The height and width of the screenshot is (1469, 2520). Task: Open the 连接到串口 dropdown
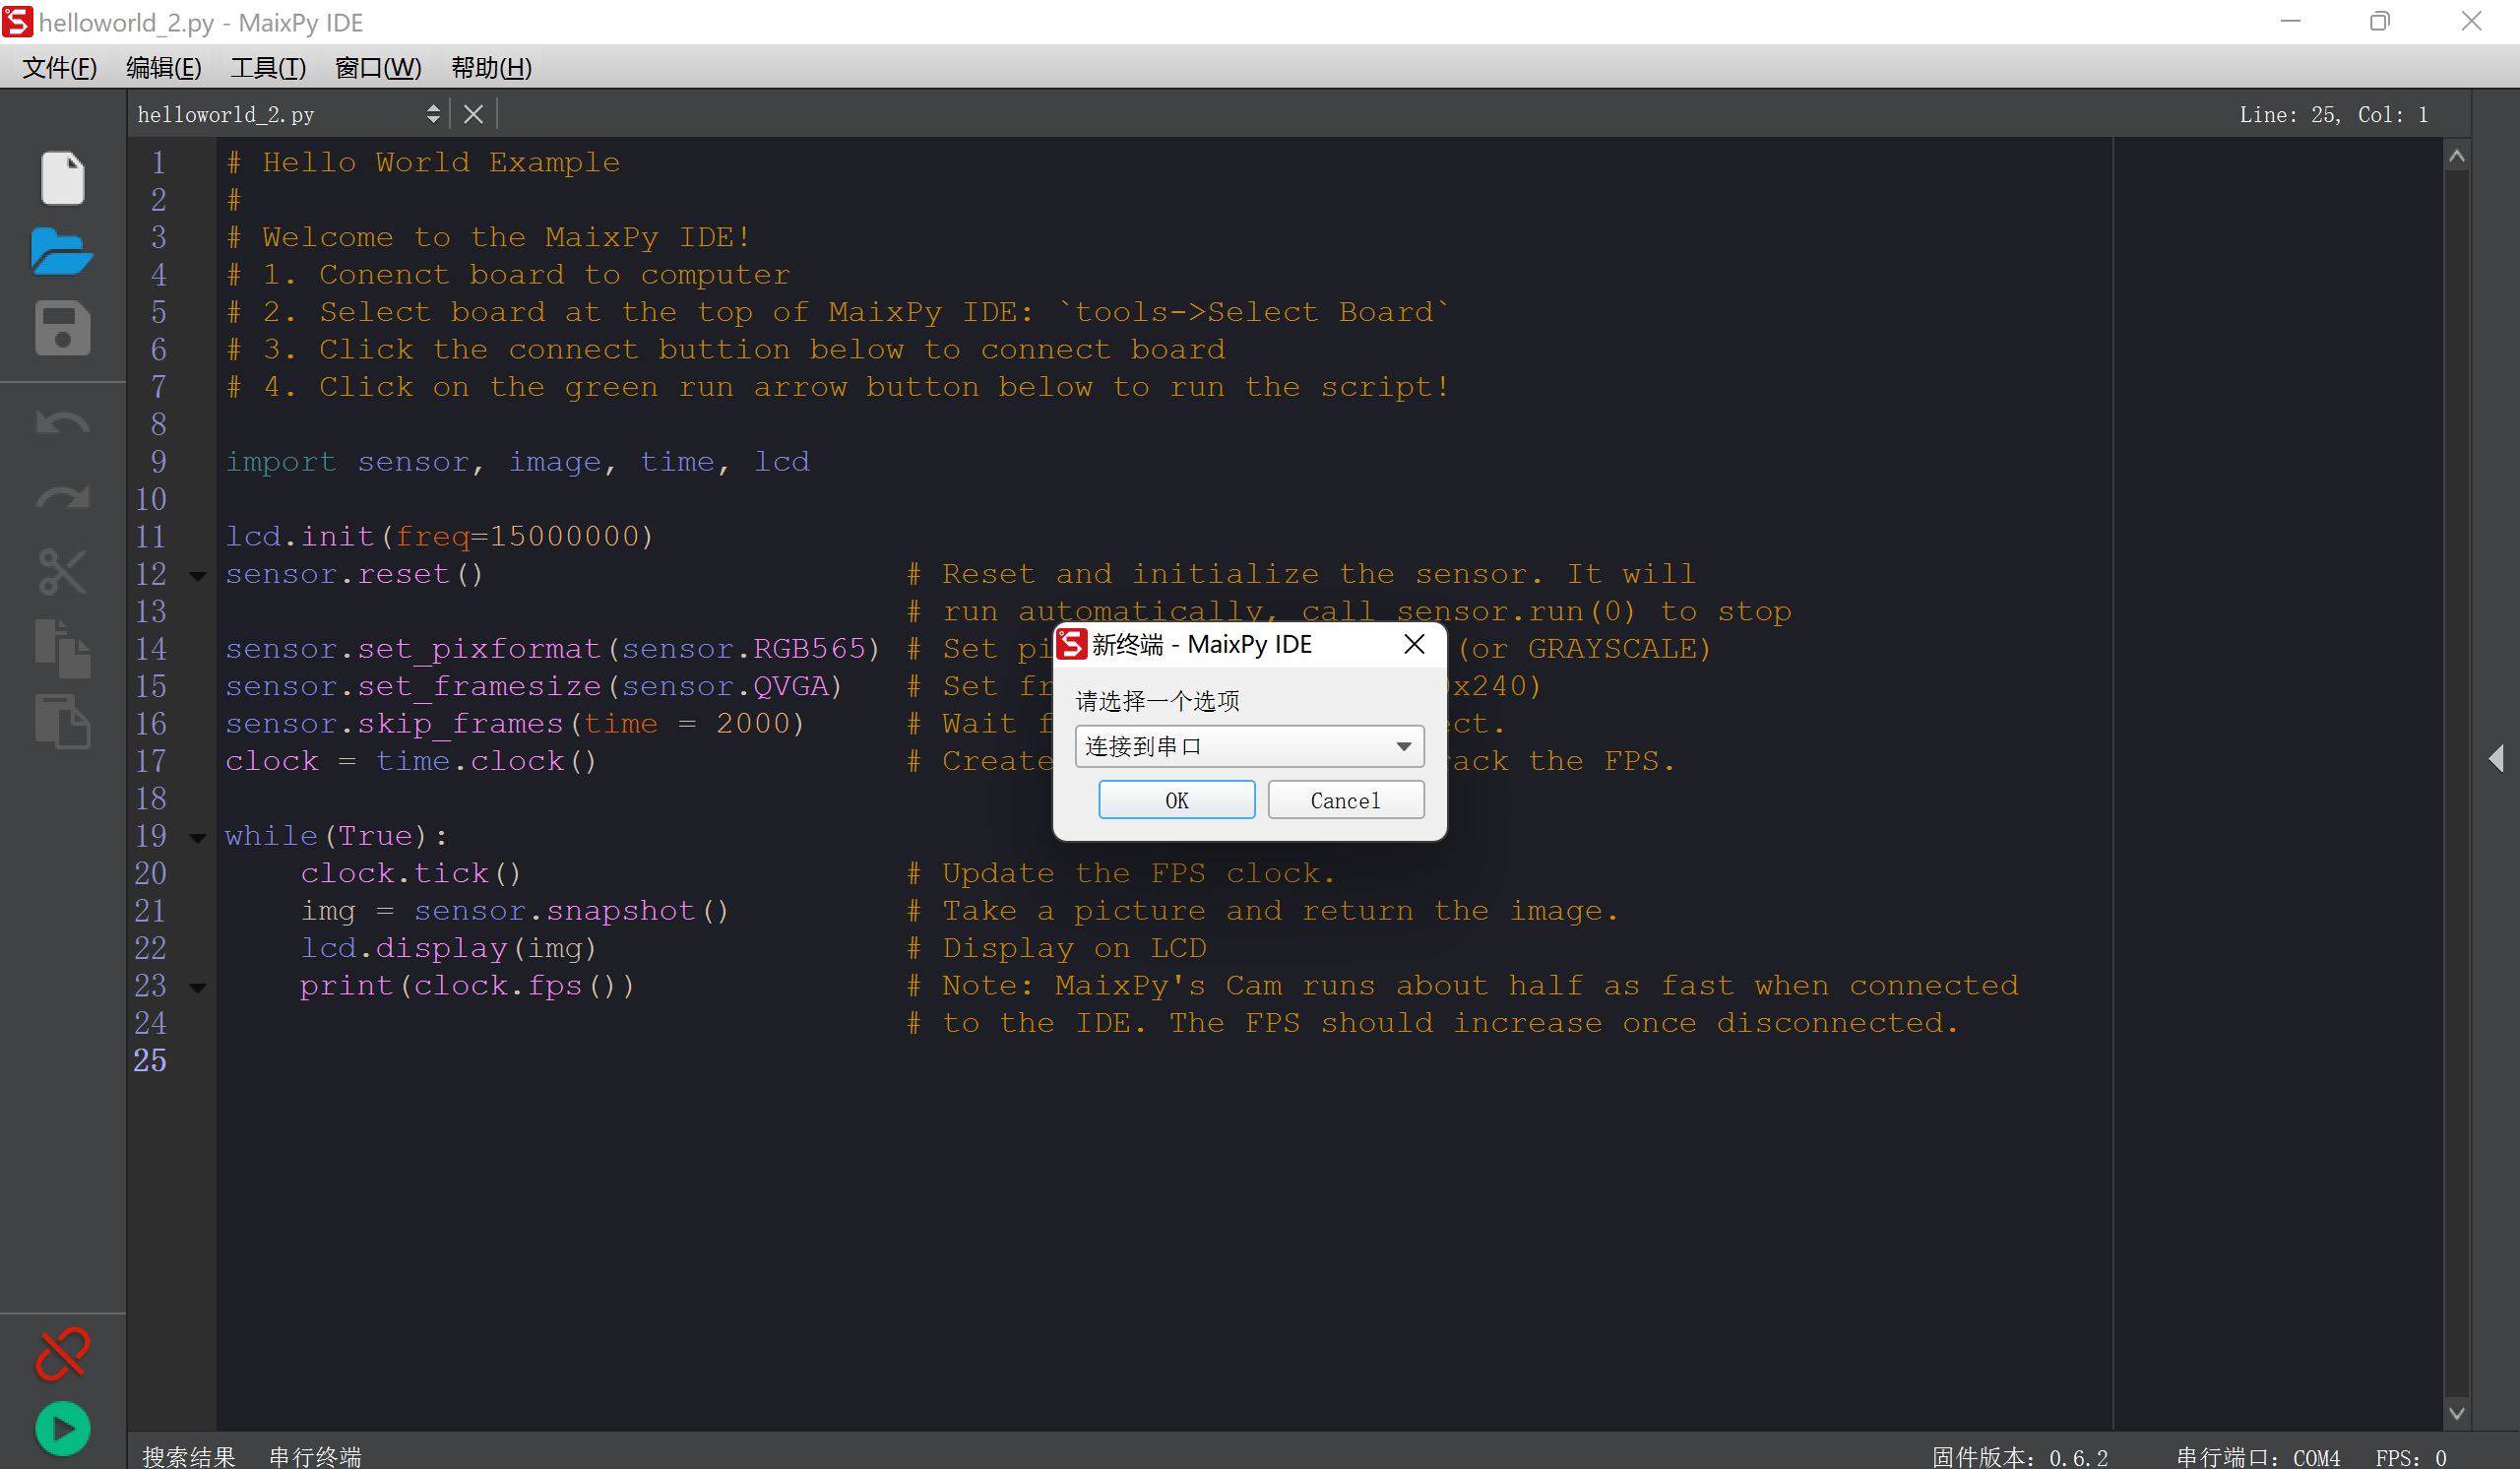click(1249, 746)
